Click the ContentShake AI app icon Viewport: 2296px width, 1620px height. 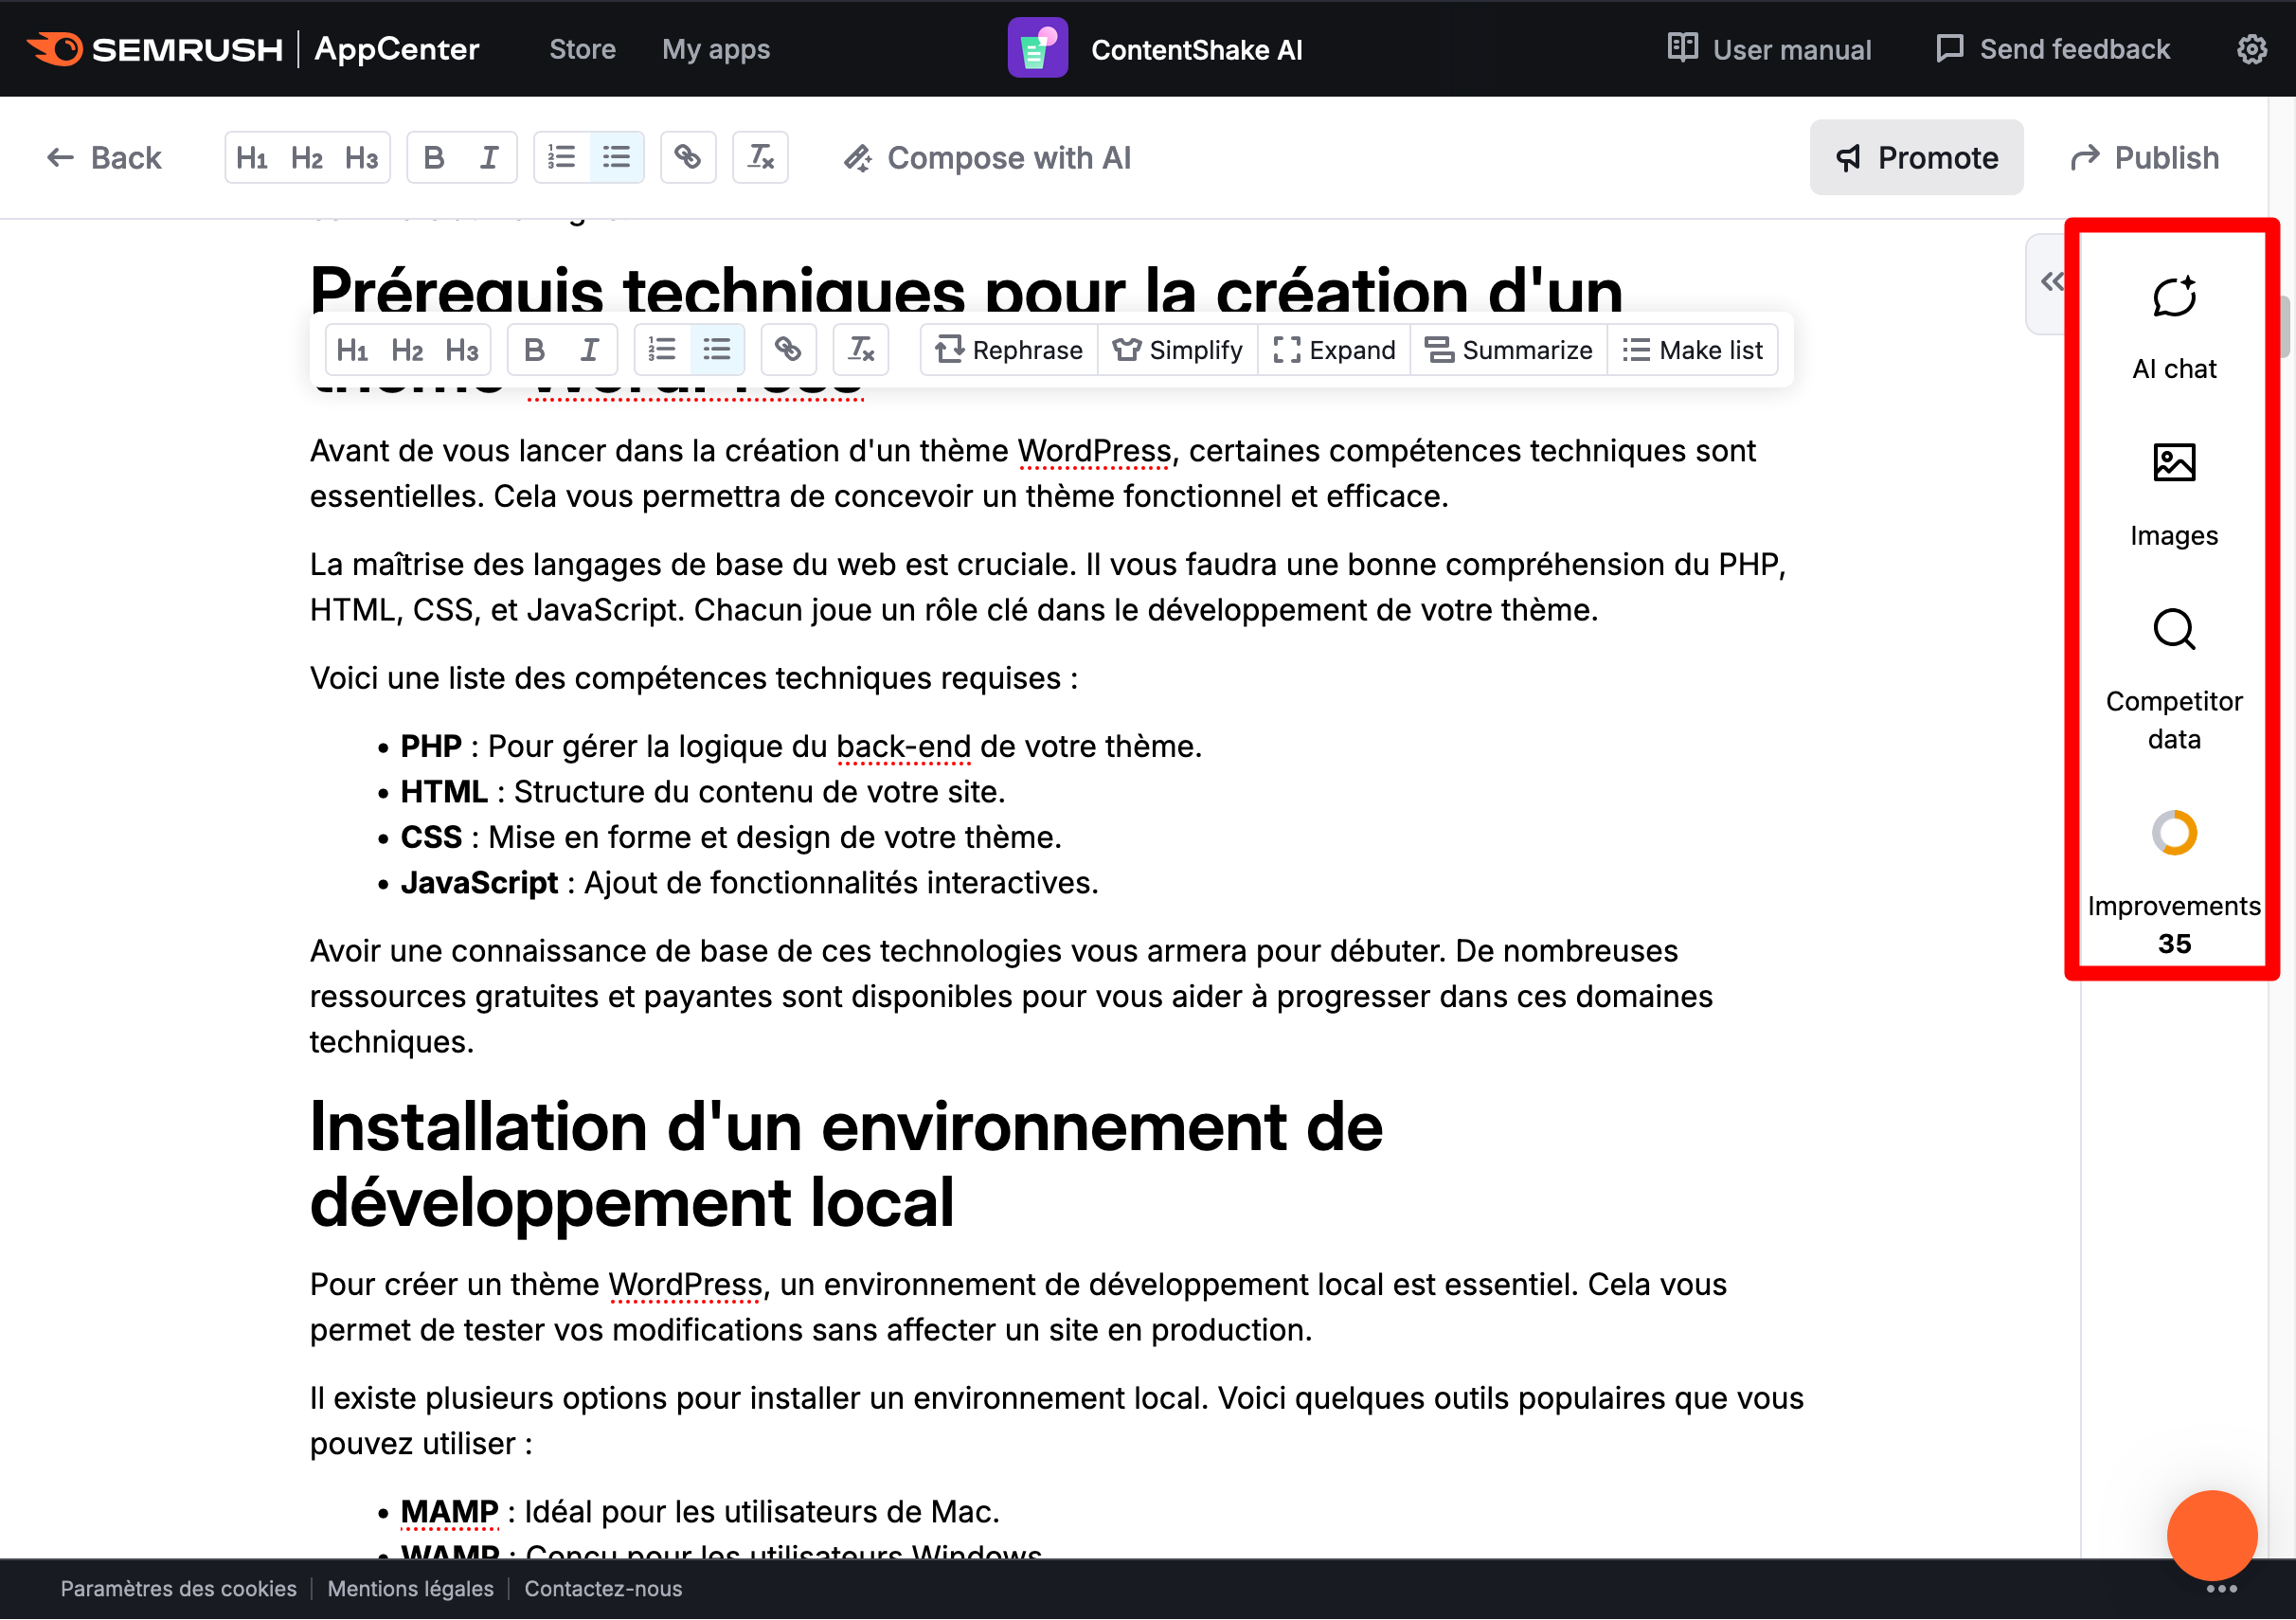(1037, 48)
